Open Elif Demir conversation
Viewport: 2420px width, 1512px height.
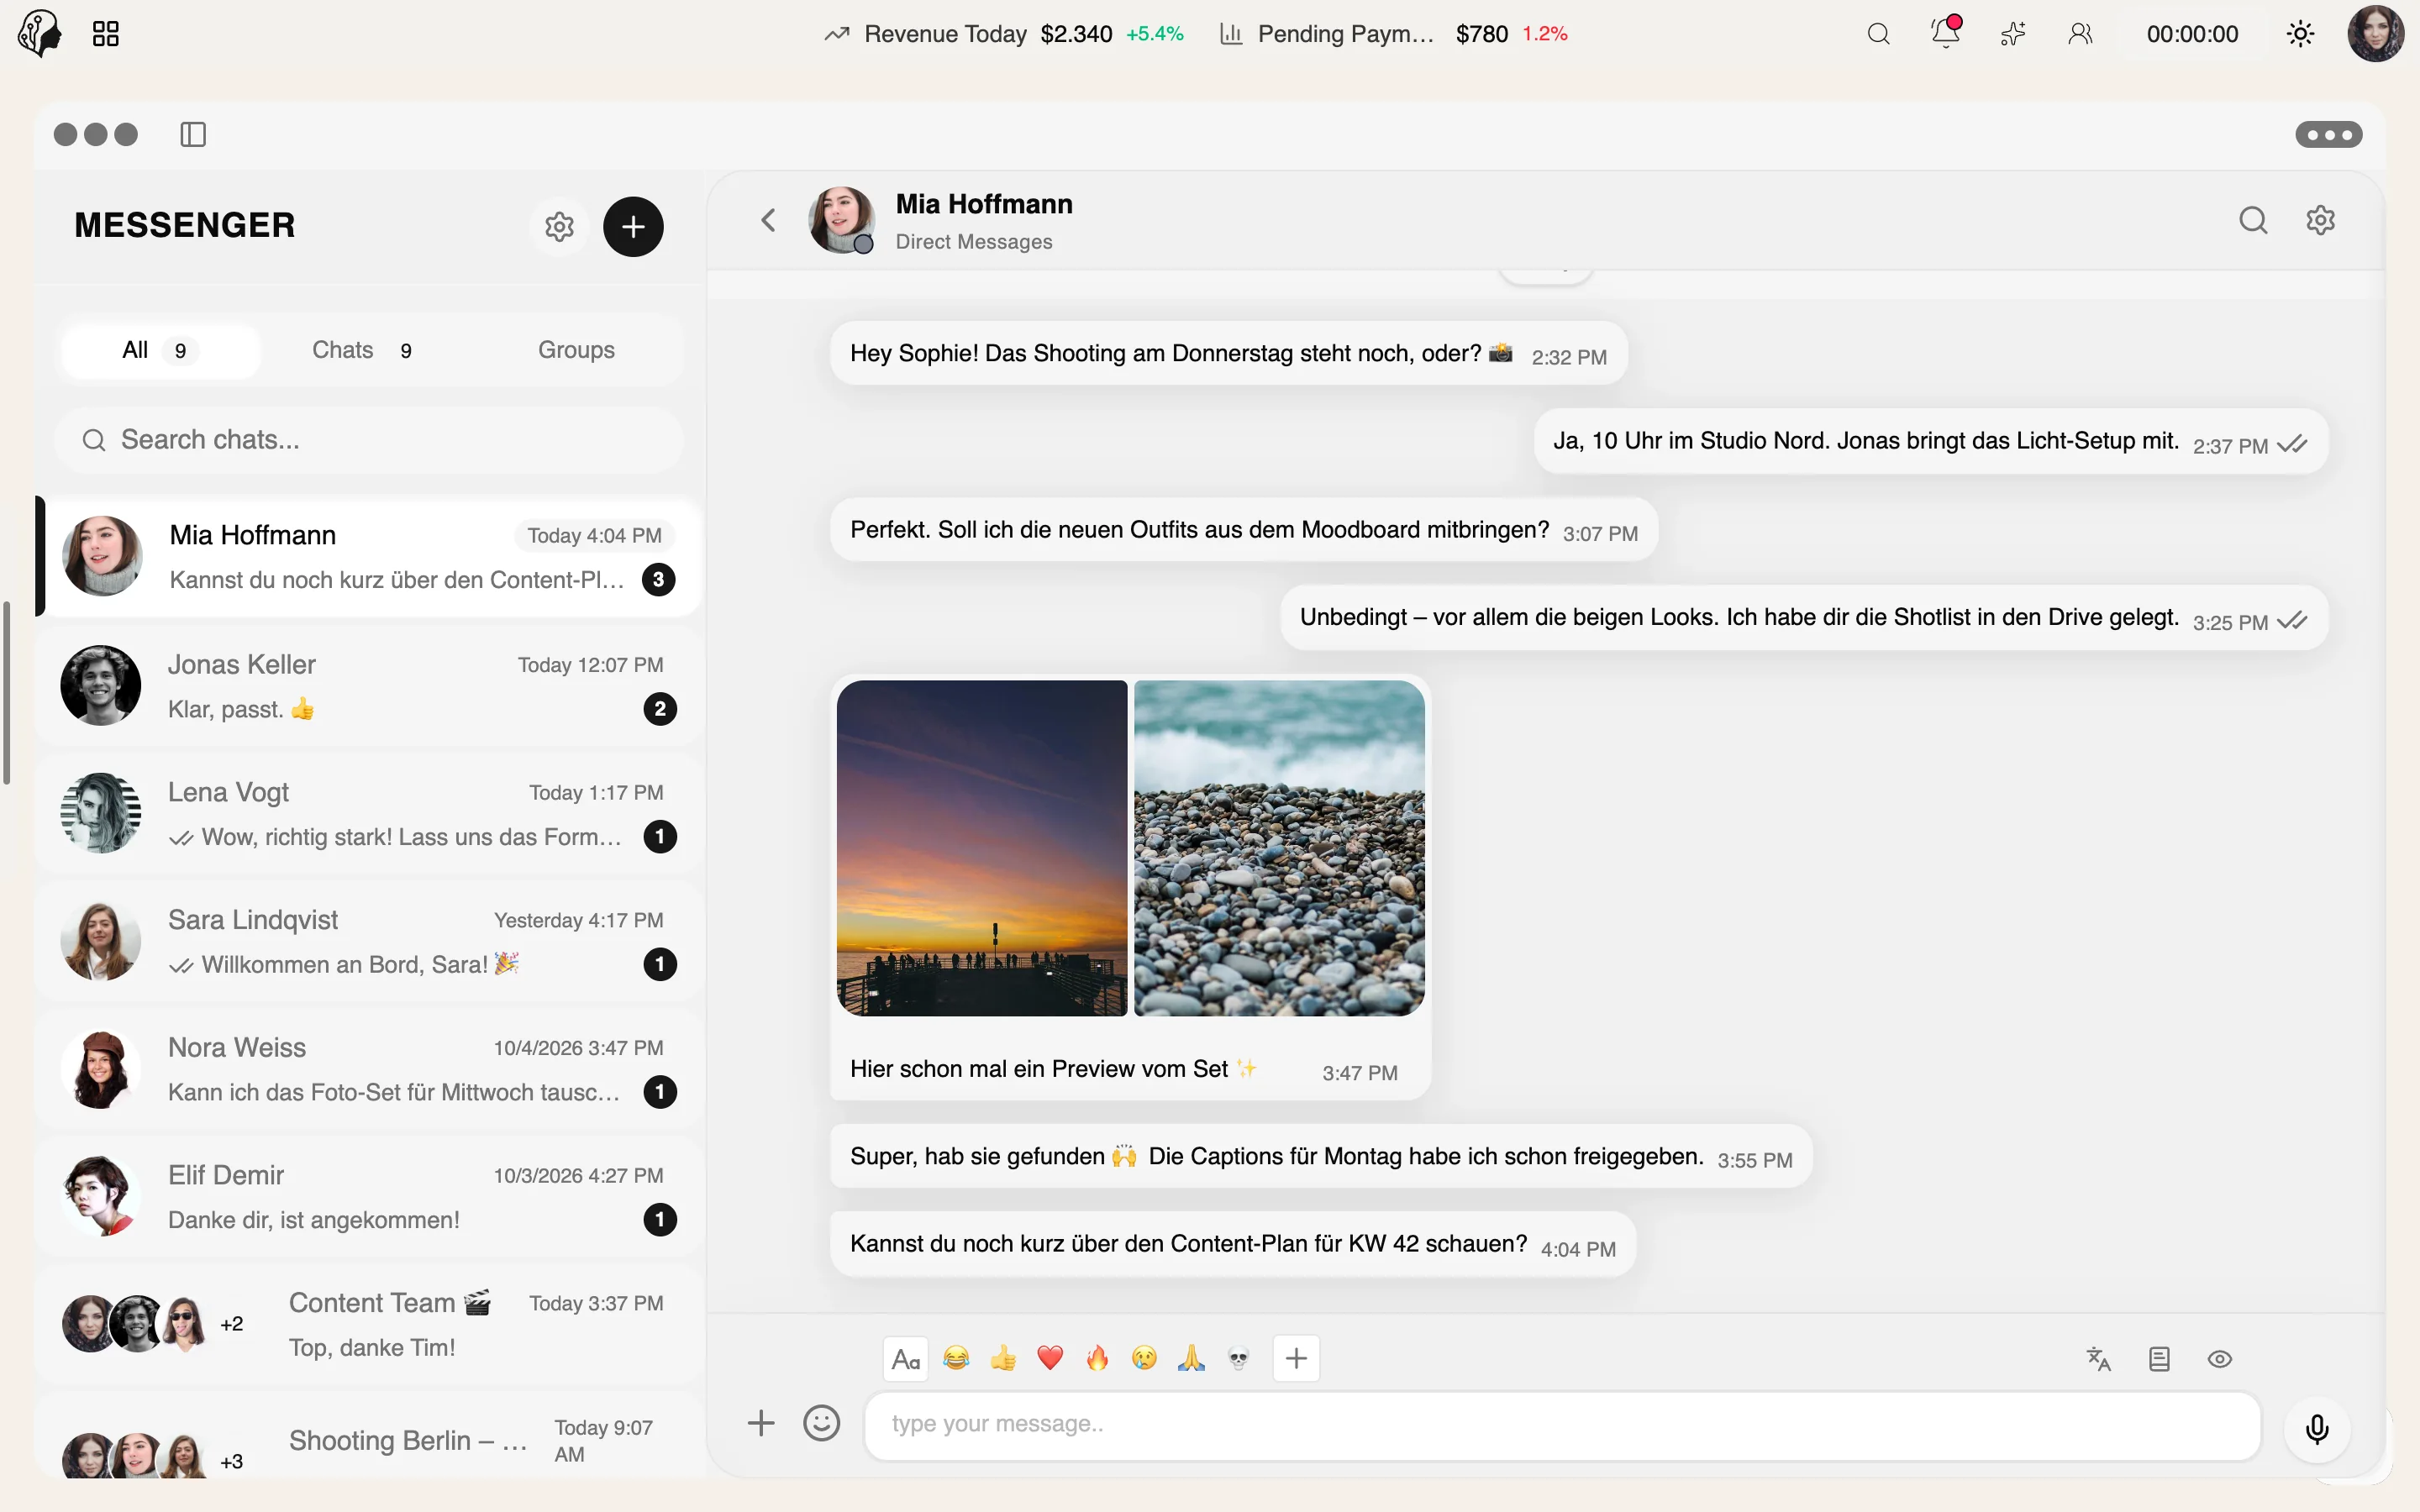(369, 1197)
